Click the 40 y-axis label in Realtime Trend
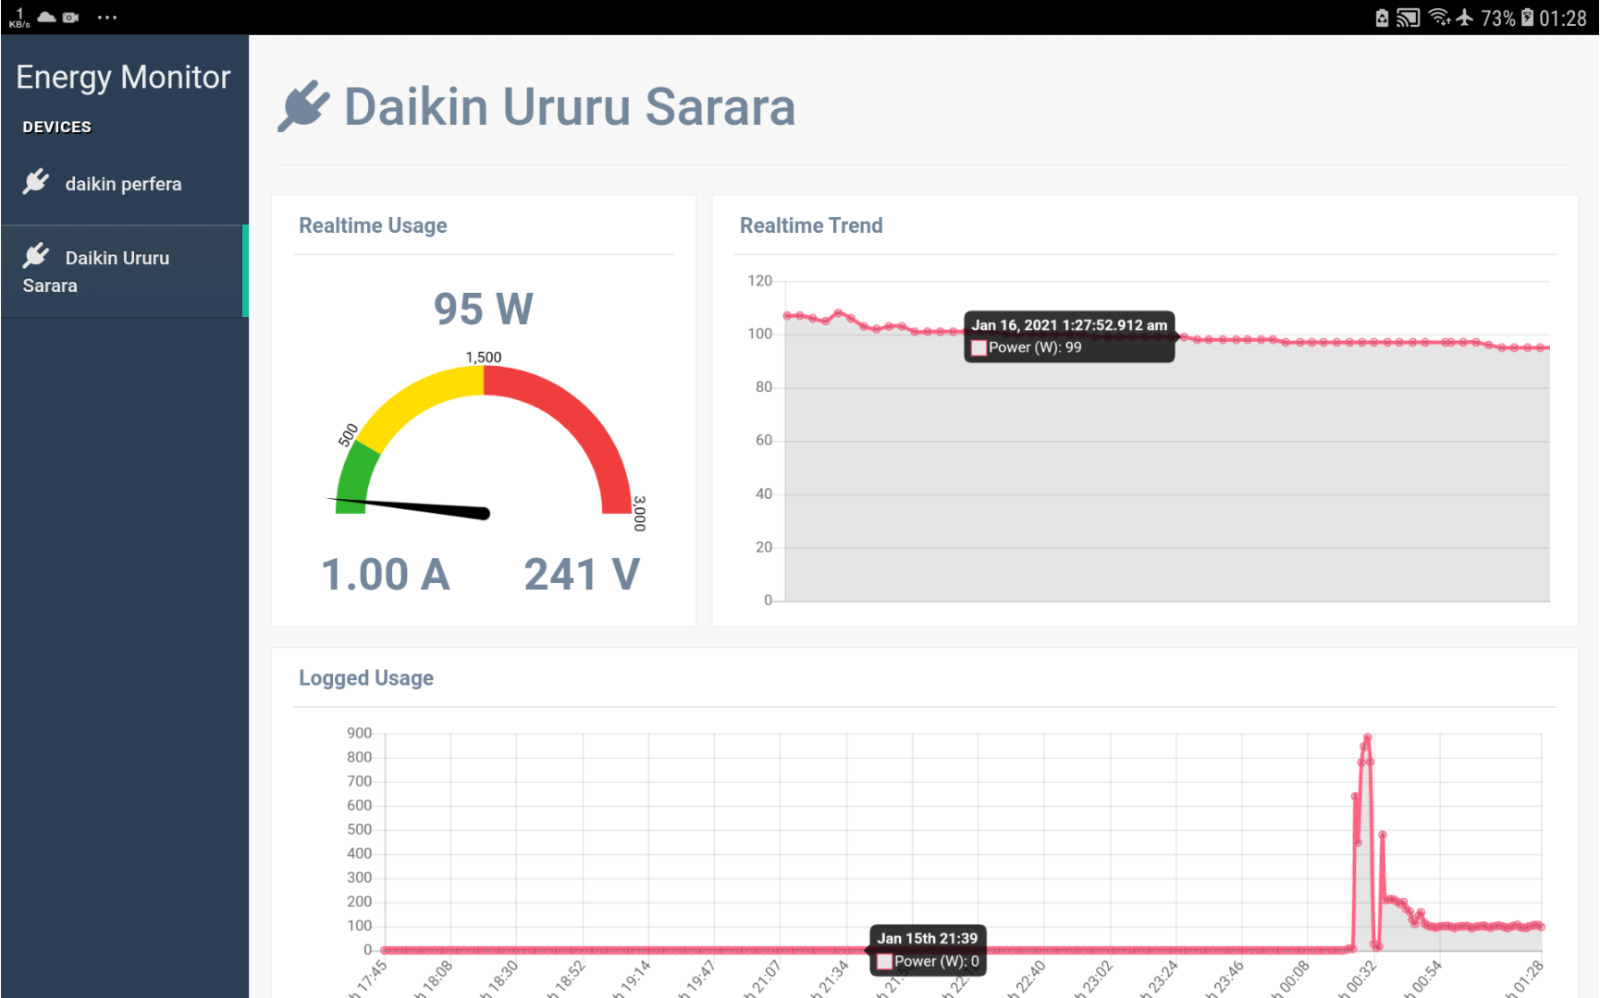Image resolution: width=1600 pixels, height=998 pixels. [x=764, y=494]
